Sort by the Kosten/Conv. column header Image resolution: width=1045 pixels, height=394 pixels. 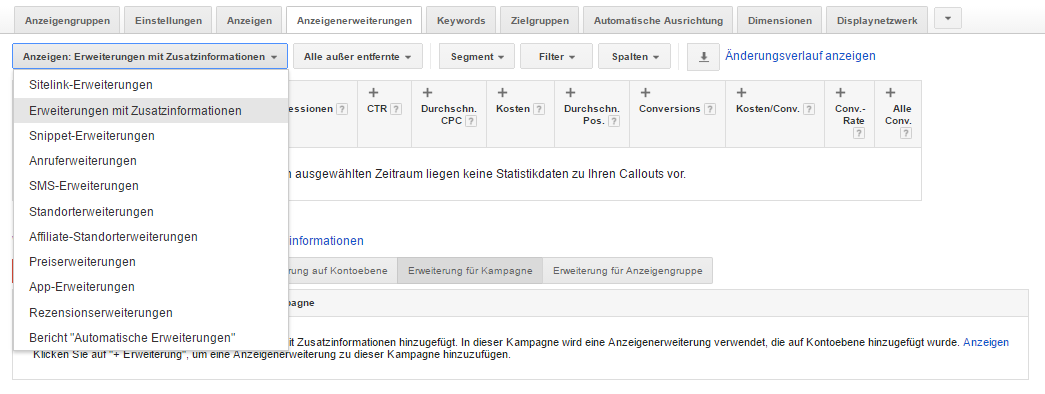[768, 109]
